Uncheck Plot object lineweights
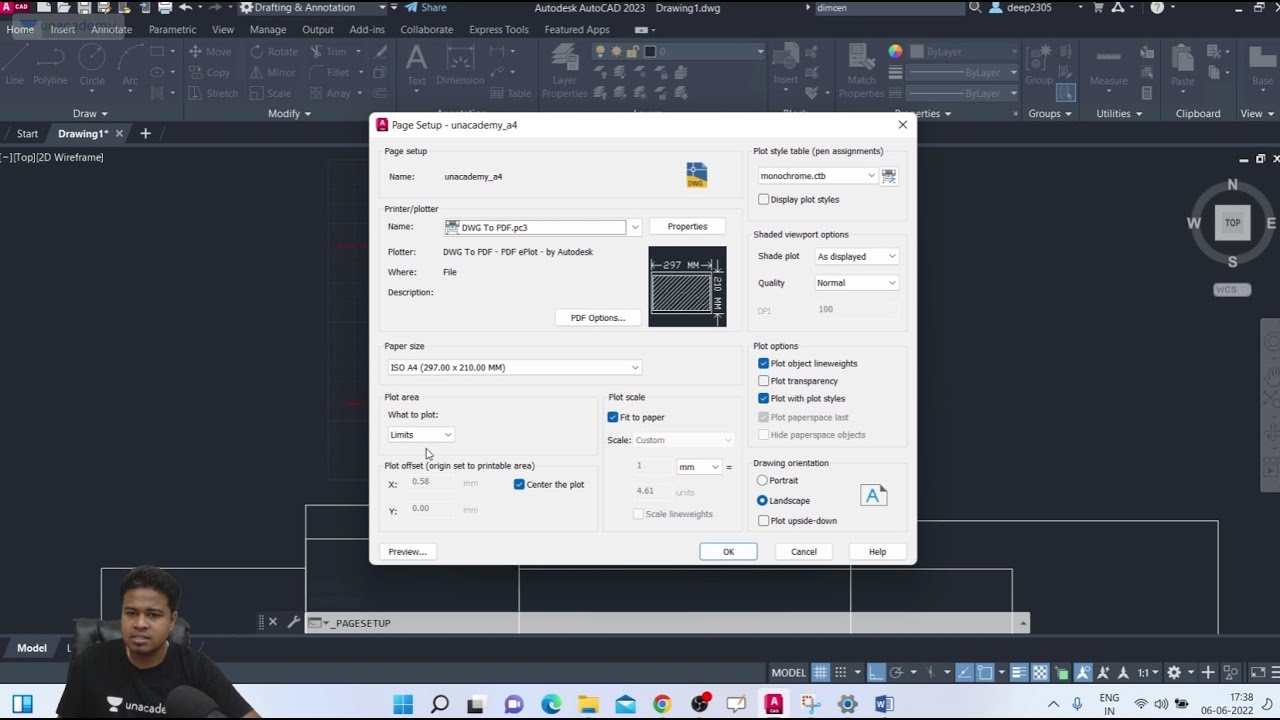The width and height of the screenshot is (1280, 720). click(764, 364)
